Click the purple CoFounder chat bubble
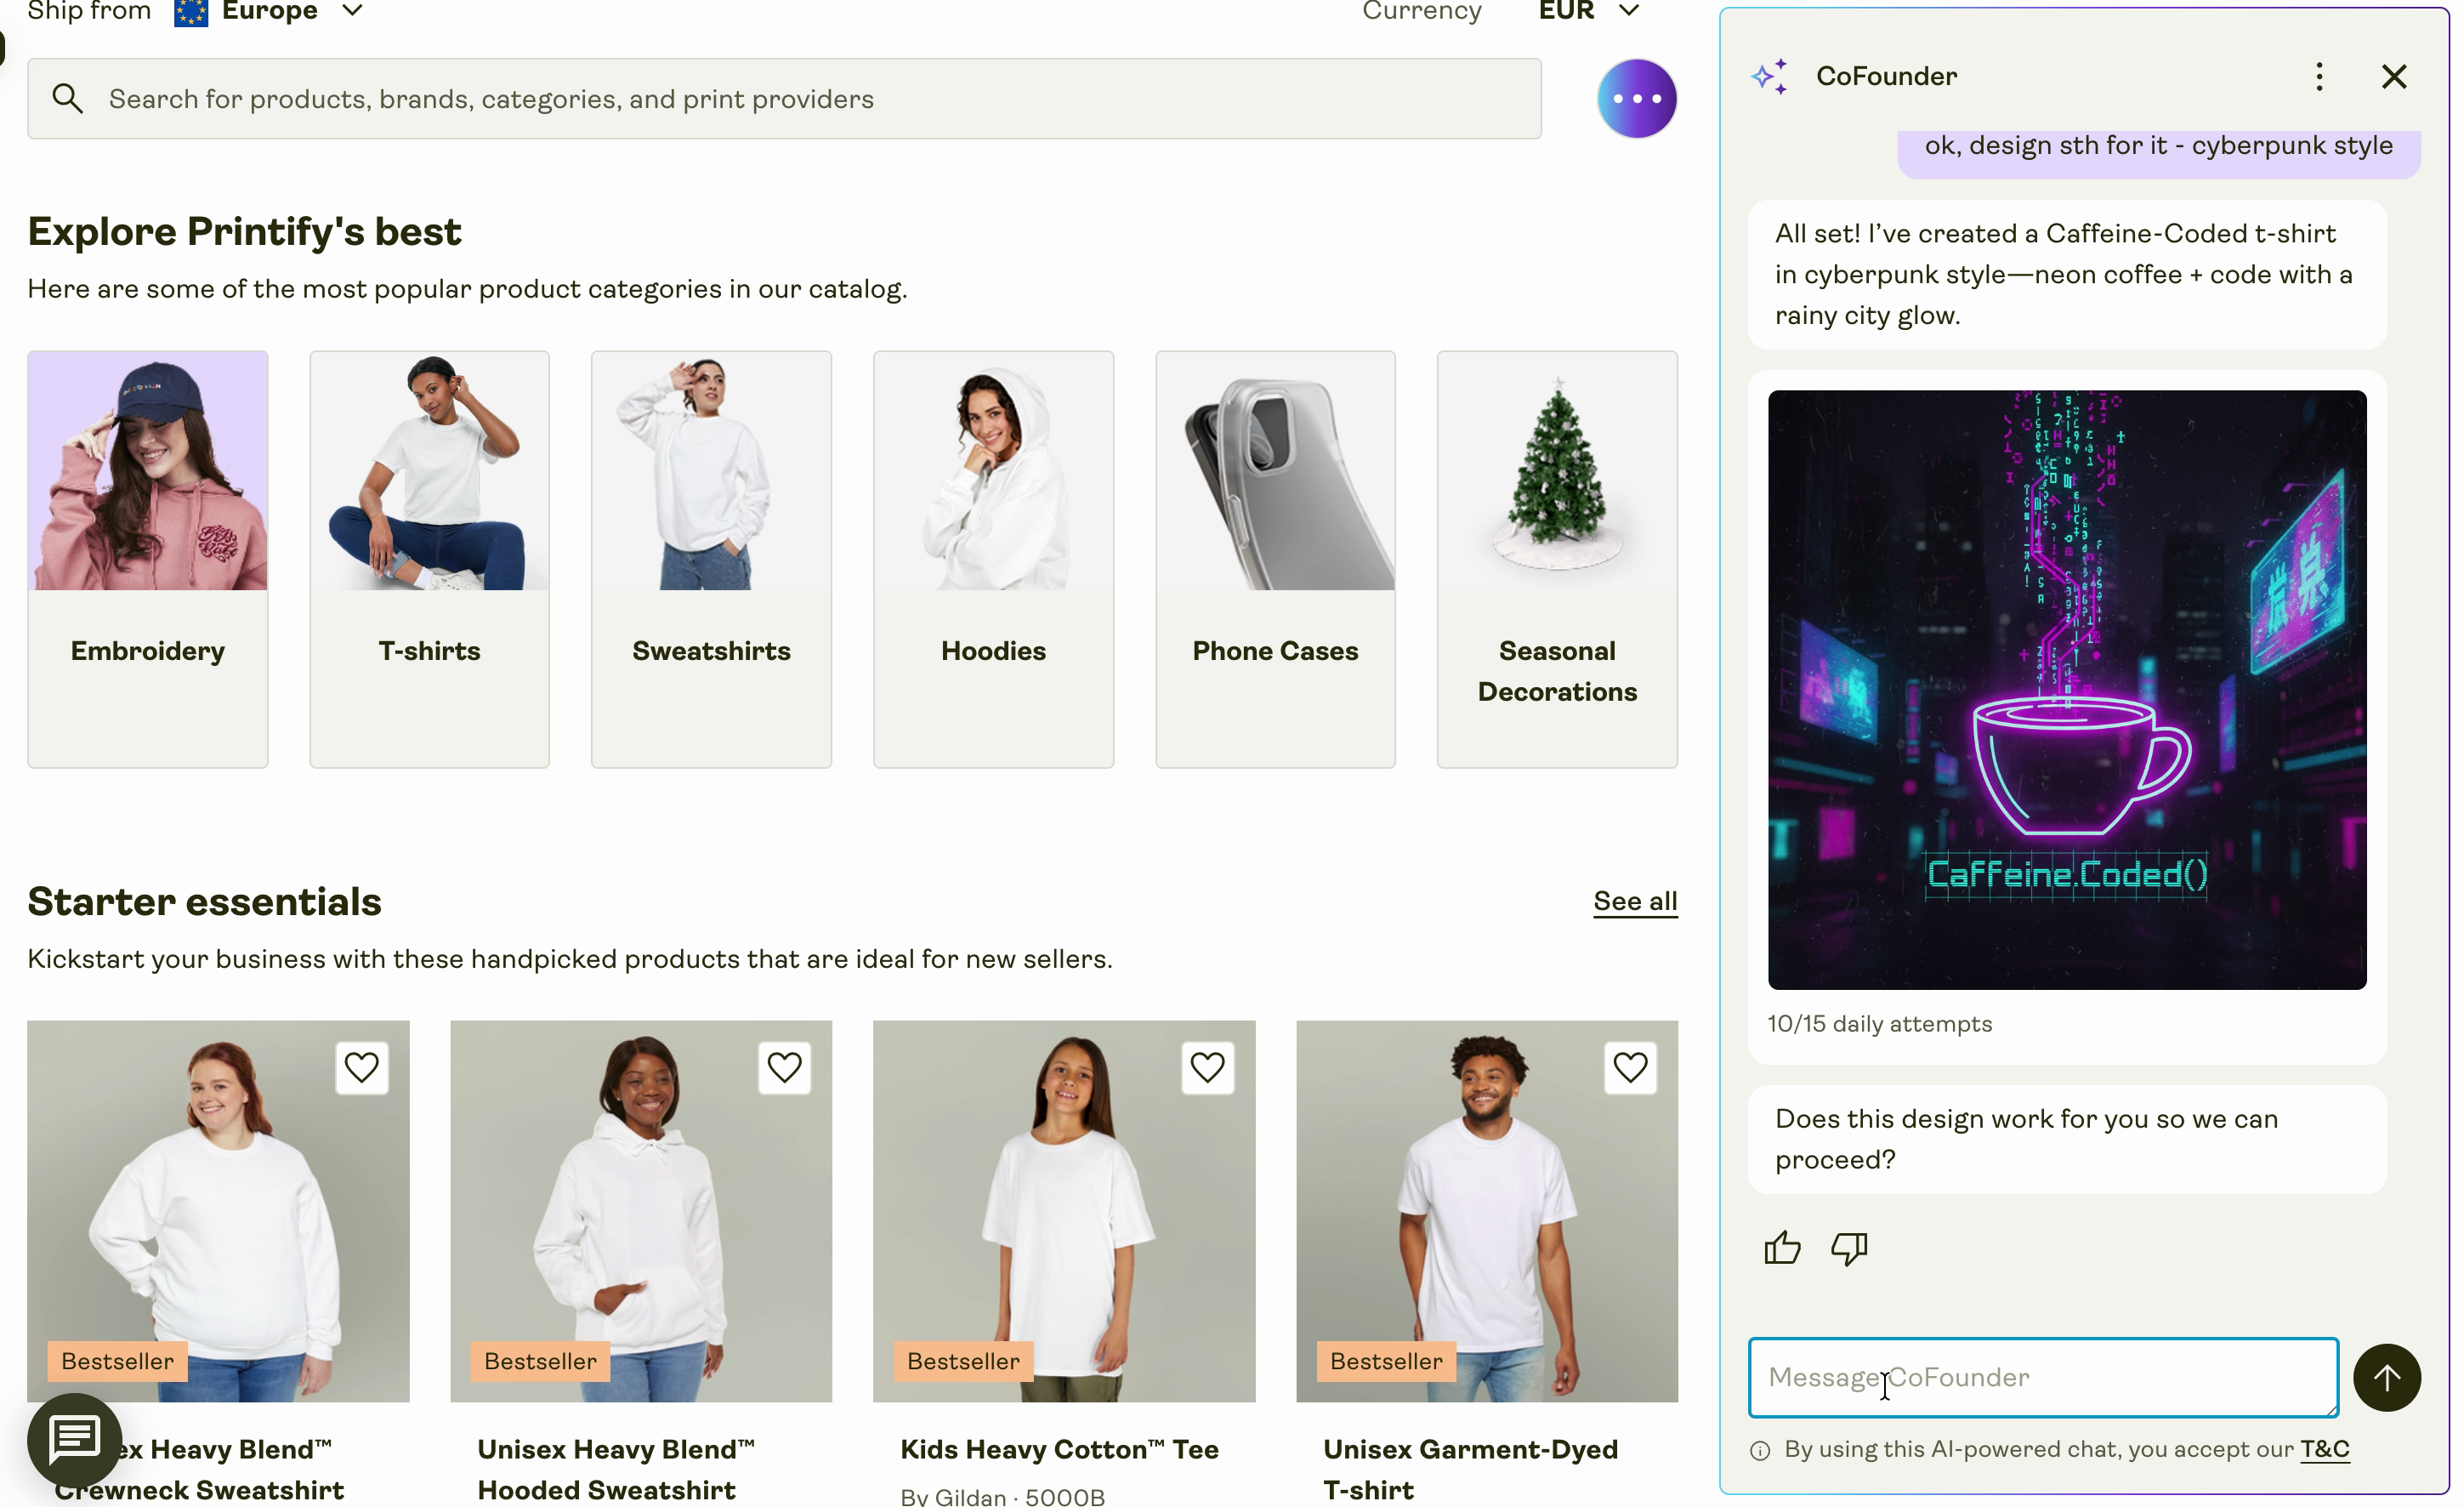 (1636, 98)
